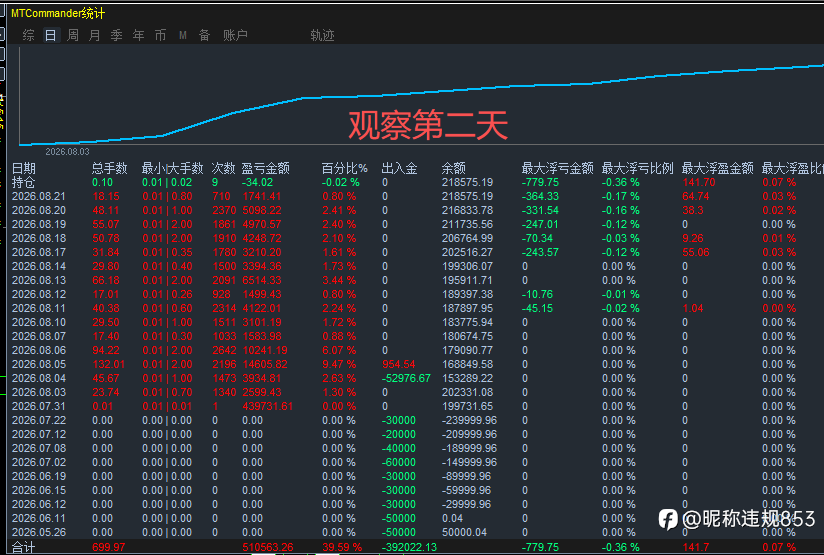Click lot range 0.01 | 0.80
This screenshot has height=555, width=824.
click(167, 197)
